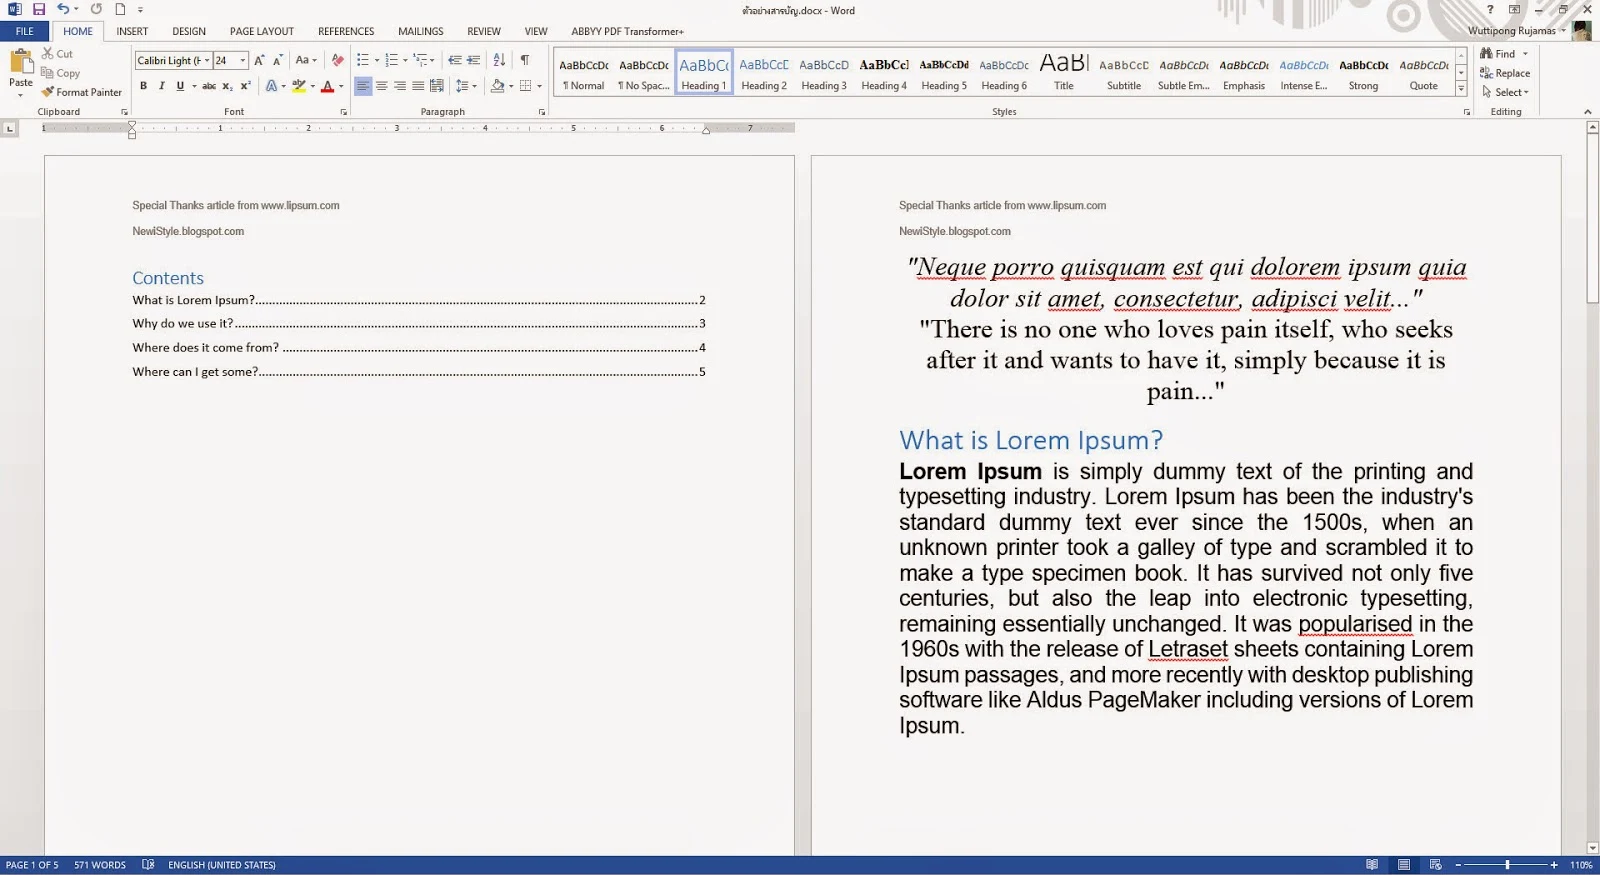
Task: Create a new blank document from quick toolbar
Action: point(120,9)
